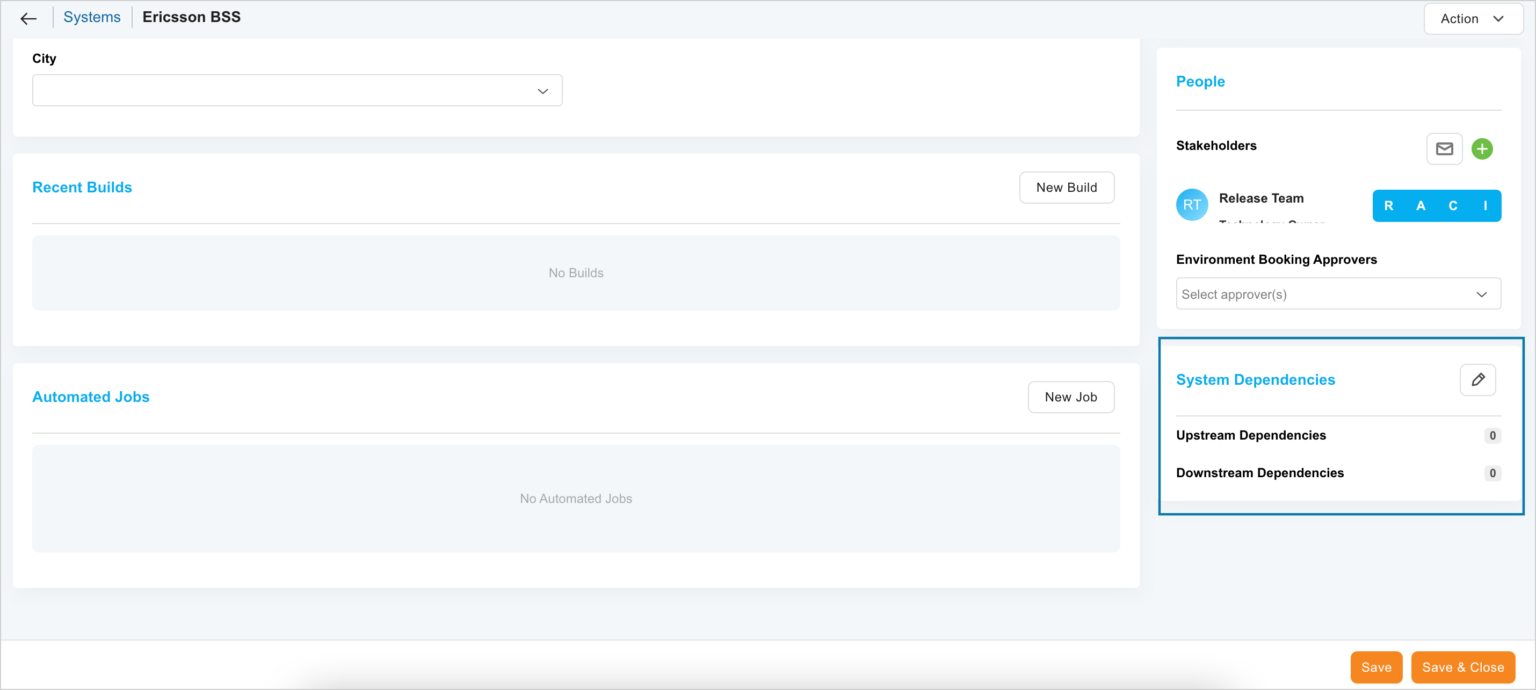Expand the Action dropdown menu

tap(1472, 18)
